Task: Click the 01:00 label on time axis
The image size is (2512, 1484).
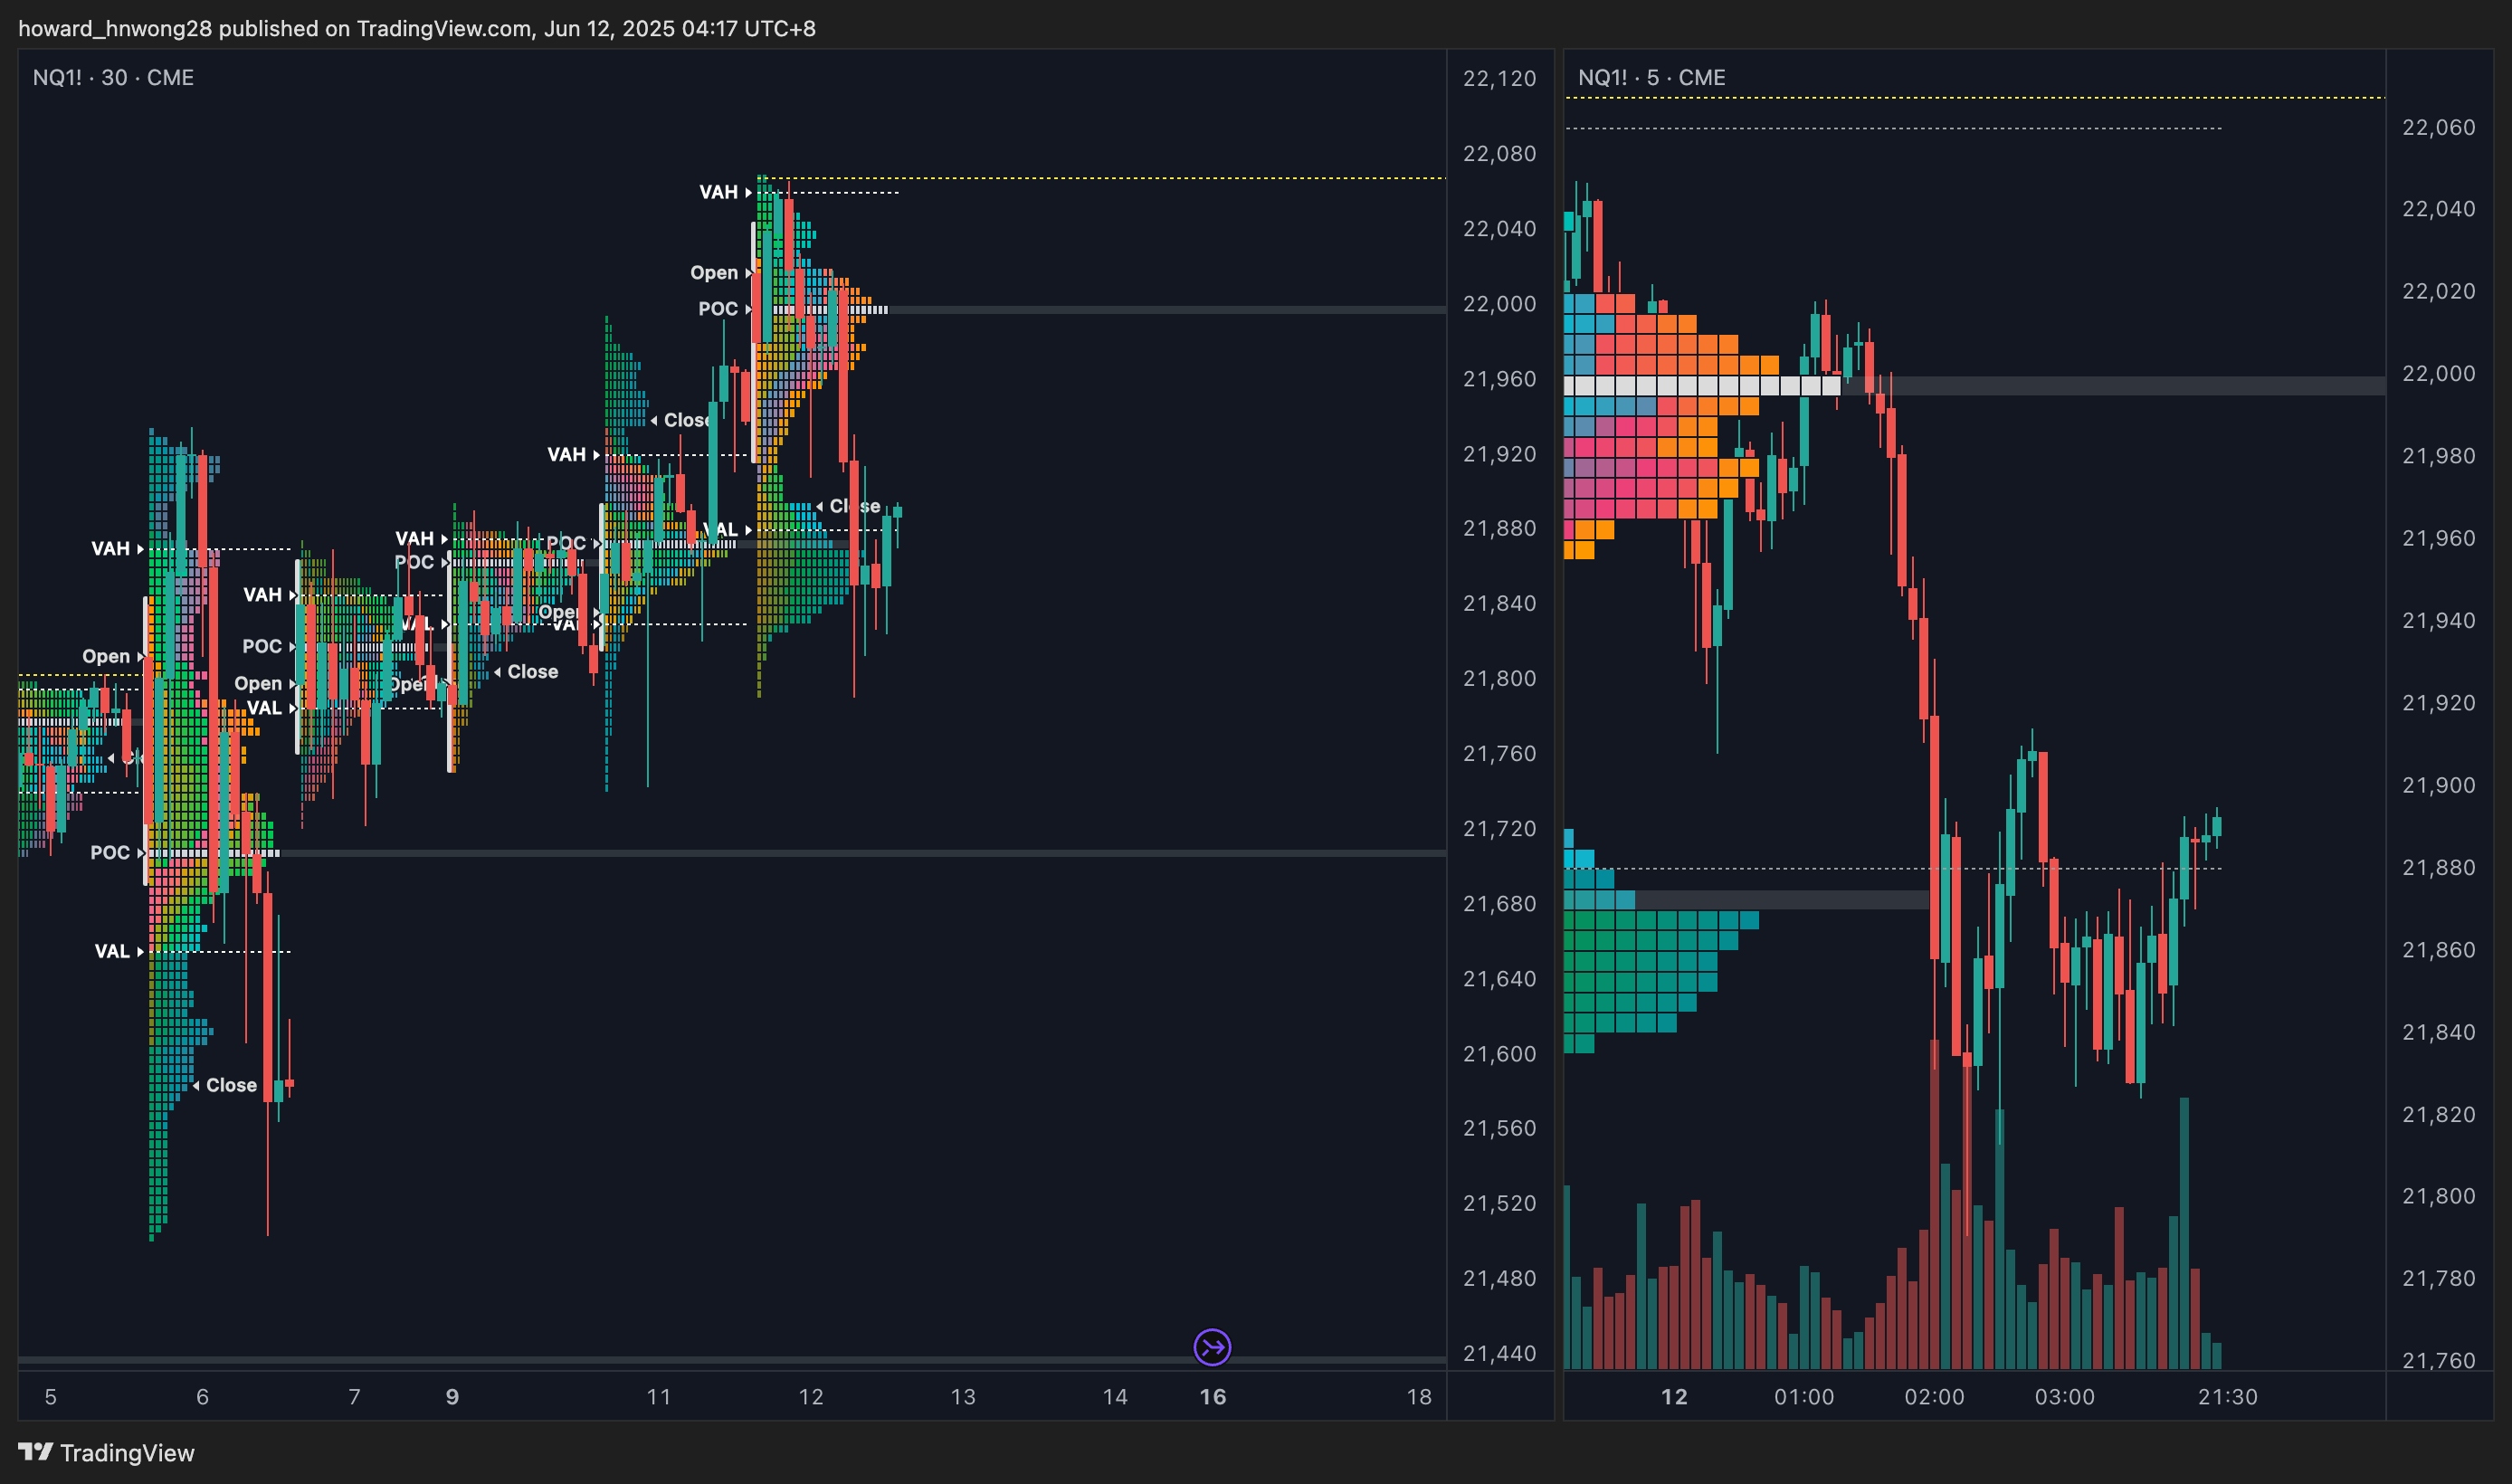Action: (x=1804, y=1396)
